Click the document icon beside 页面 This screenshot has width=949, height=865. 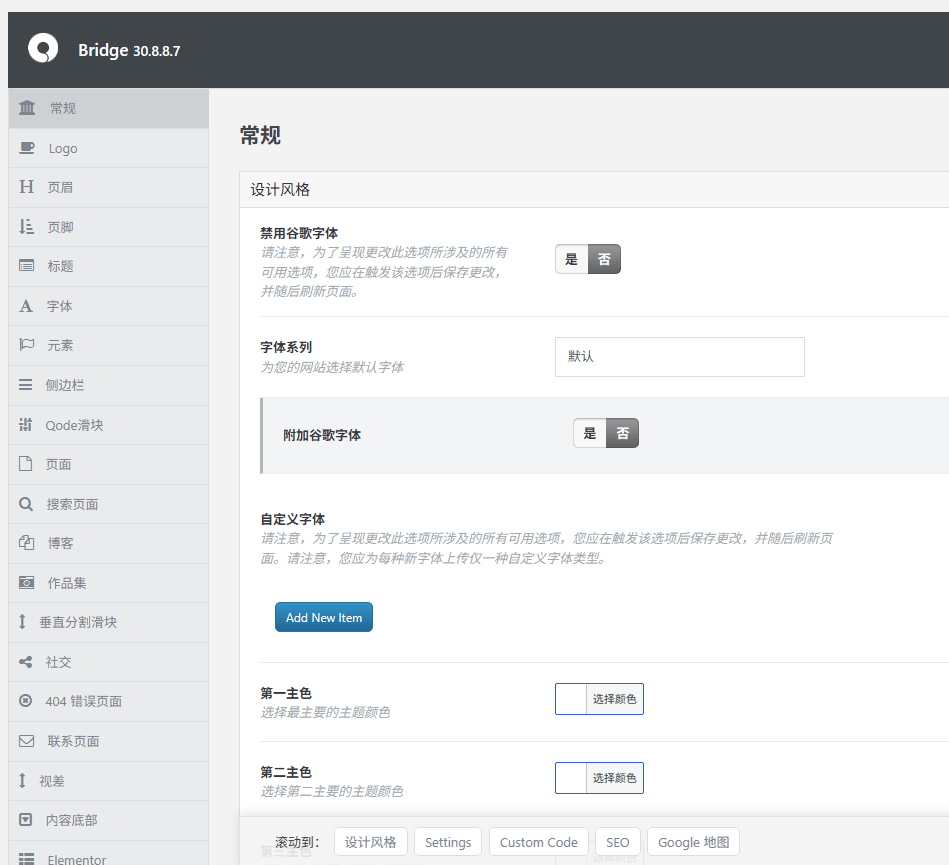click(x=25, y=464)
